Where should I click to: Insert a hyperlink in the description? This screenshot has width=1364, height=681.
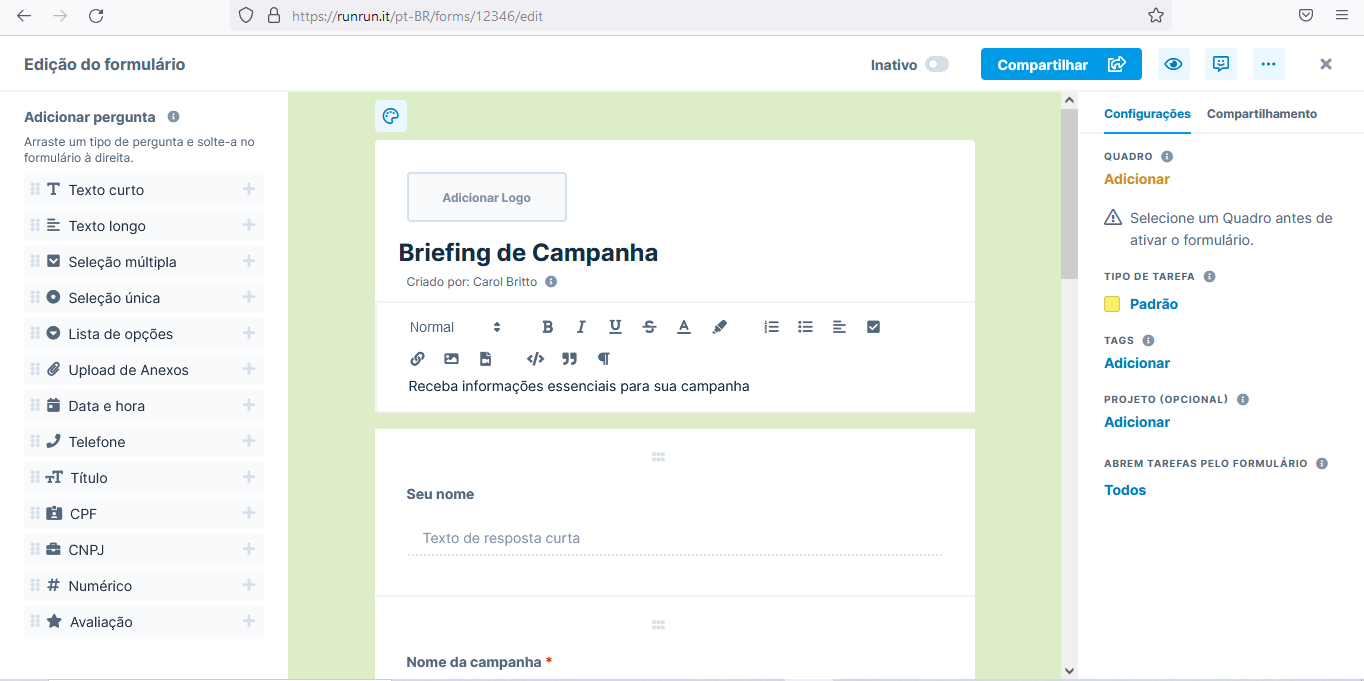418,359
